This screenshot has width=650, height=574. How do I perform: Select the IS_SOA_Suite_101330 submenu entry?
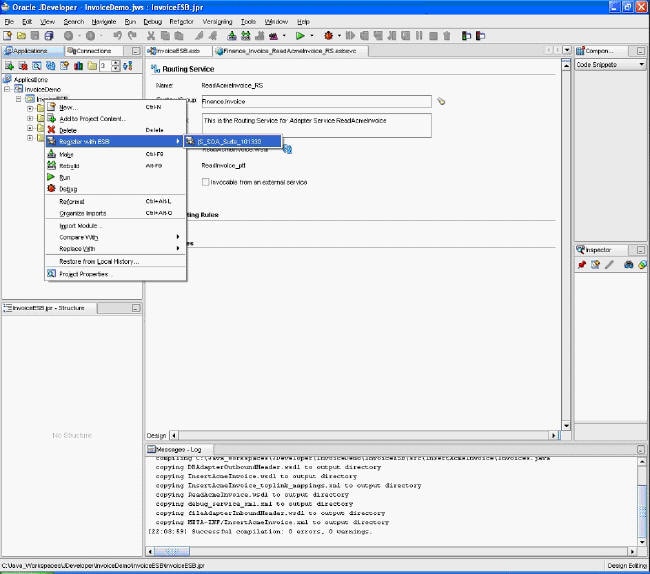pyautogui.click(x=233, y=141)
